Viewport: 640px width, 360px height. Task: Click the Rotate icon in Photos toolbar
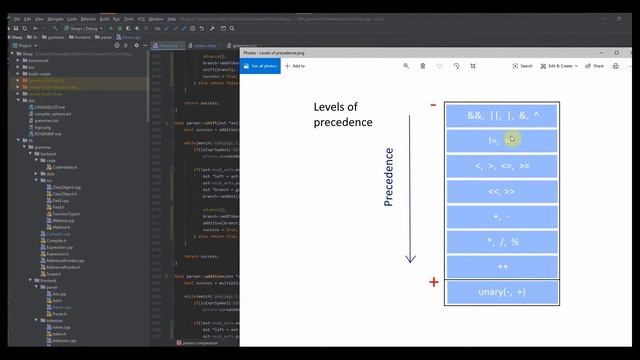coord(456,66)
